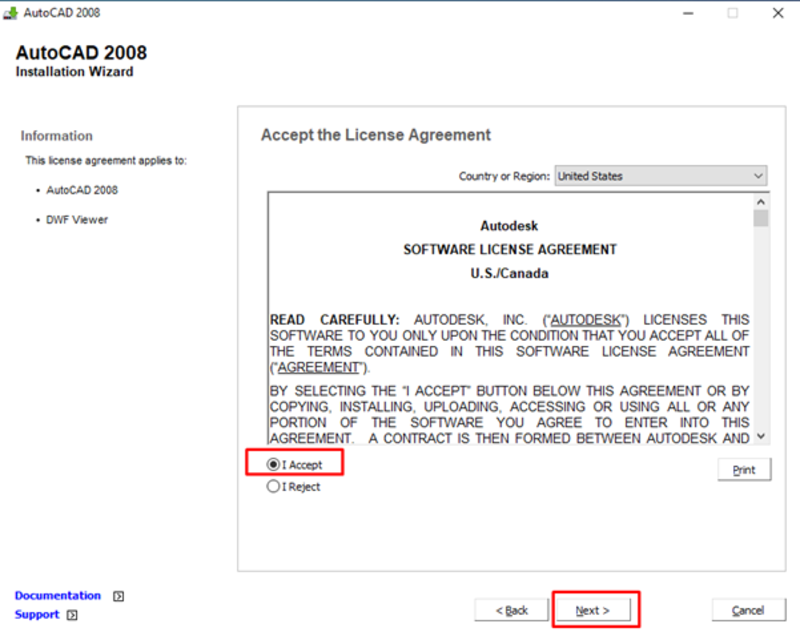
Task: Click the AutoCAD 2008 bullet item
Action: point(82,190)
